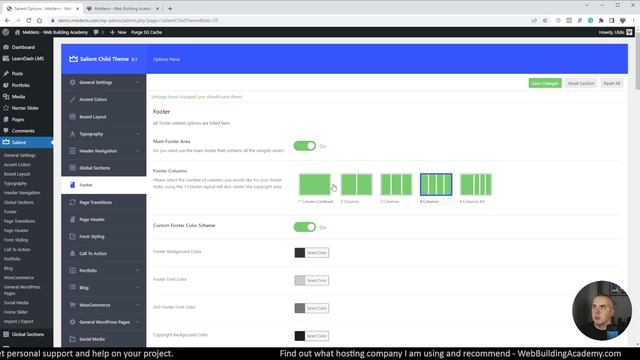Go back with the browser back arrow
Screen dimensions: 640x360
pyautogui.click(x=7, y=20)
